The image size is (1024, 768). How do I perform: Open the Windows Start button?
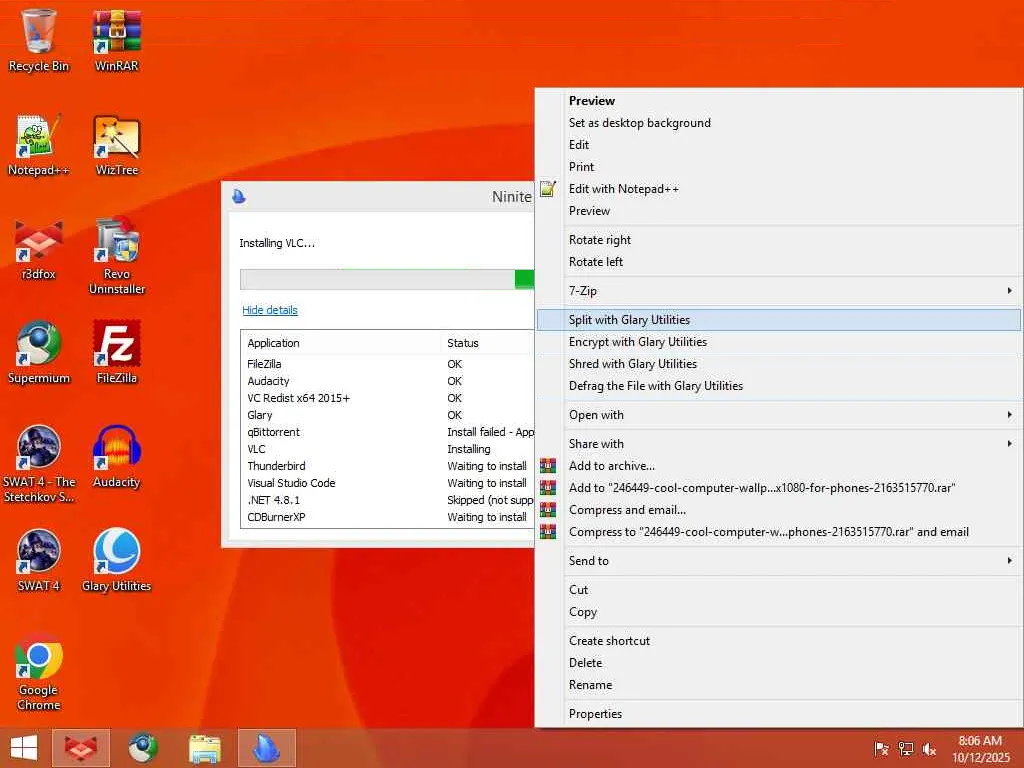[24, 748]
